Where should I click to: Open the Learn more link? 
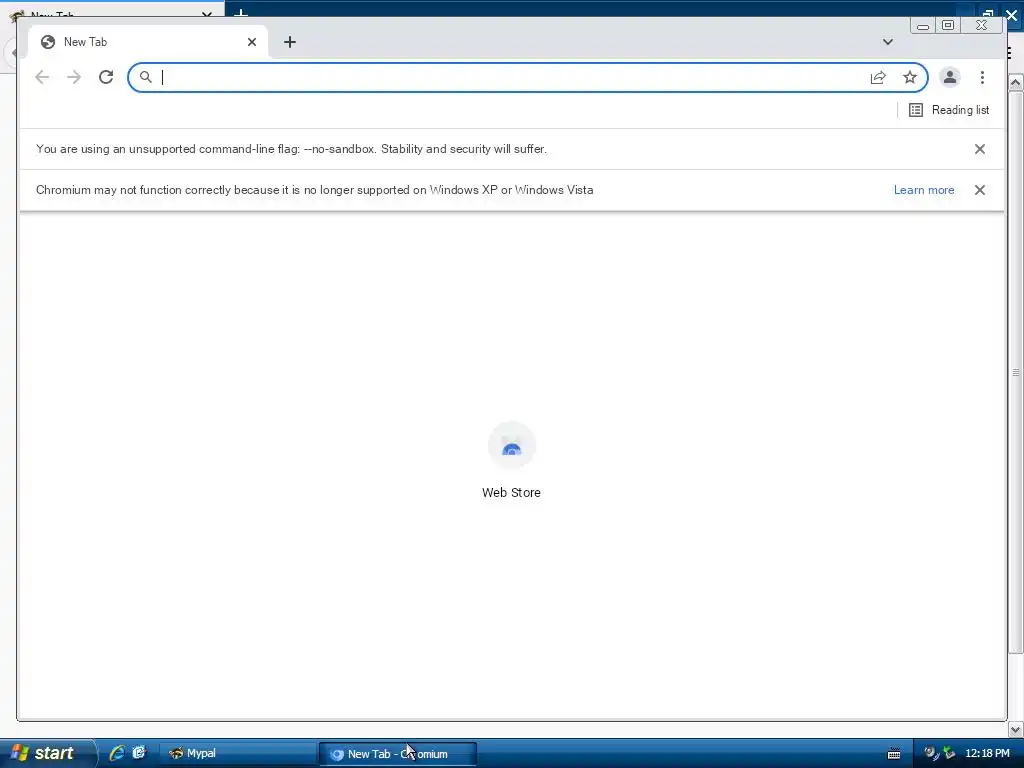click(923, 190)
